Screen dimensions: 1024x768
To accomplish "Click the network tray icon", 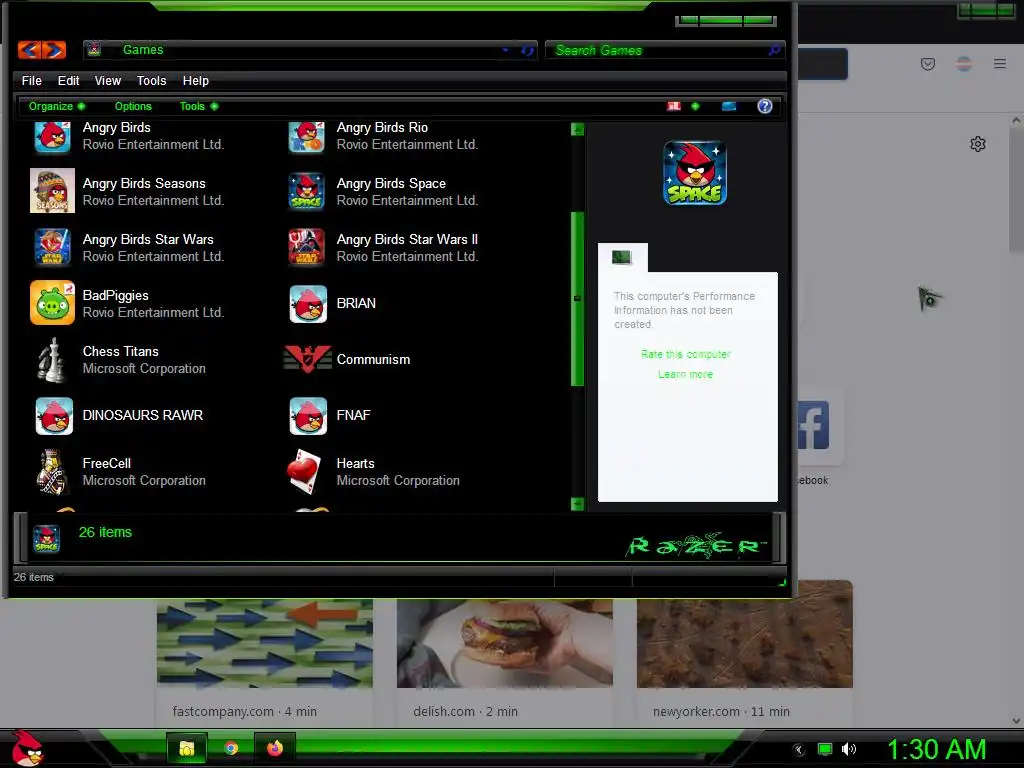I will pos(825,750).
